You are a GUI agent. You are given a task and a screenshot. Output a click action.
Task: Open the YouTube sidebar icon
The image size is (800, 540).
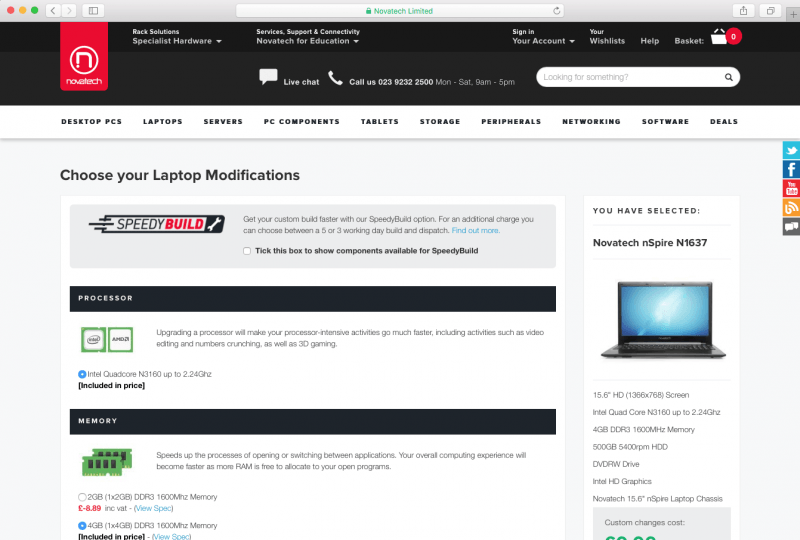791,188
